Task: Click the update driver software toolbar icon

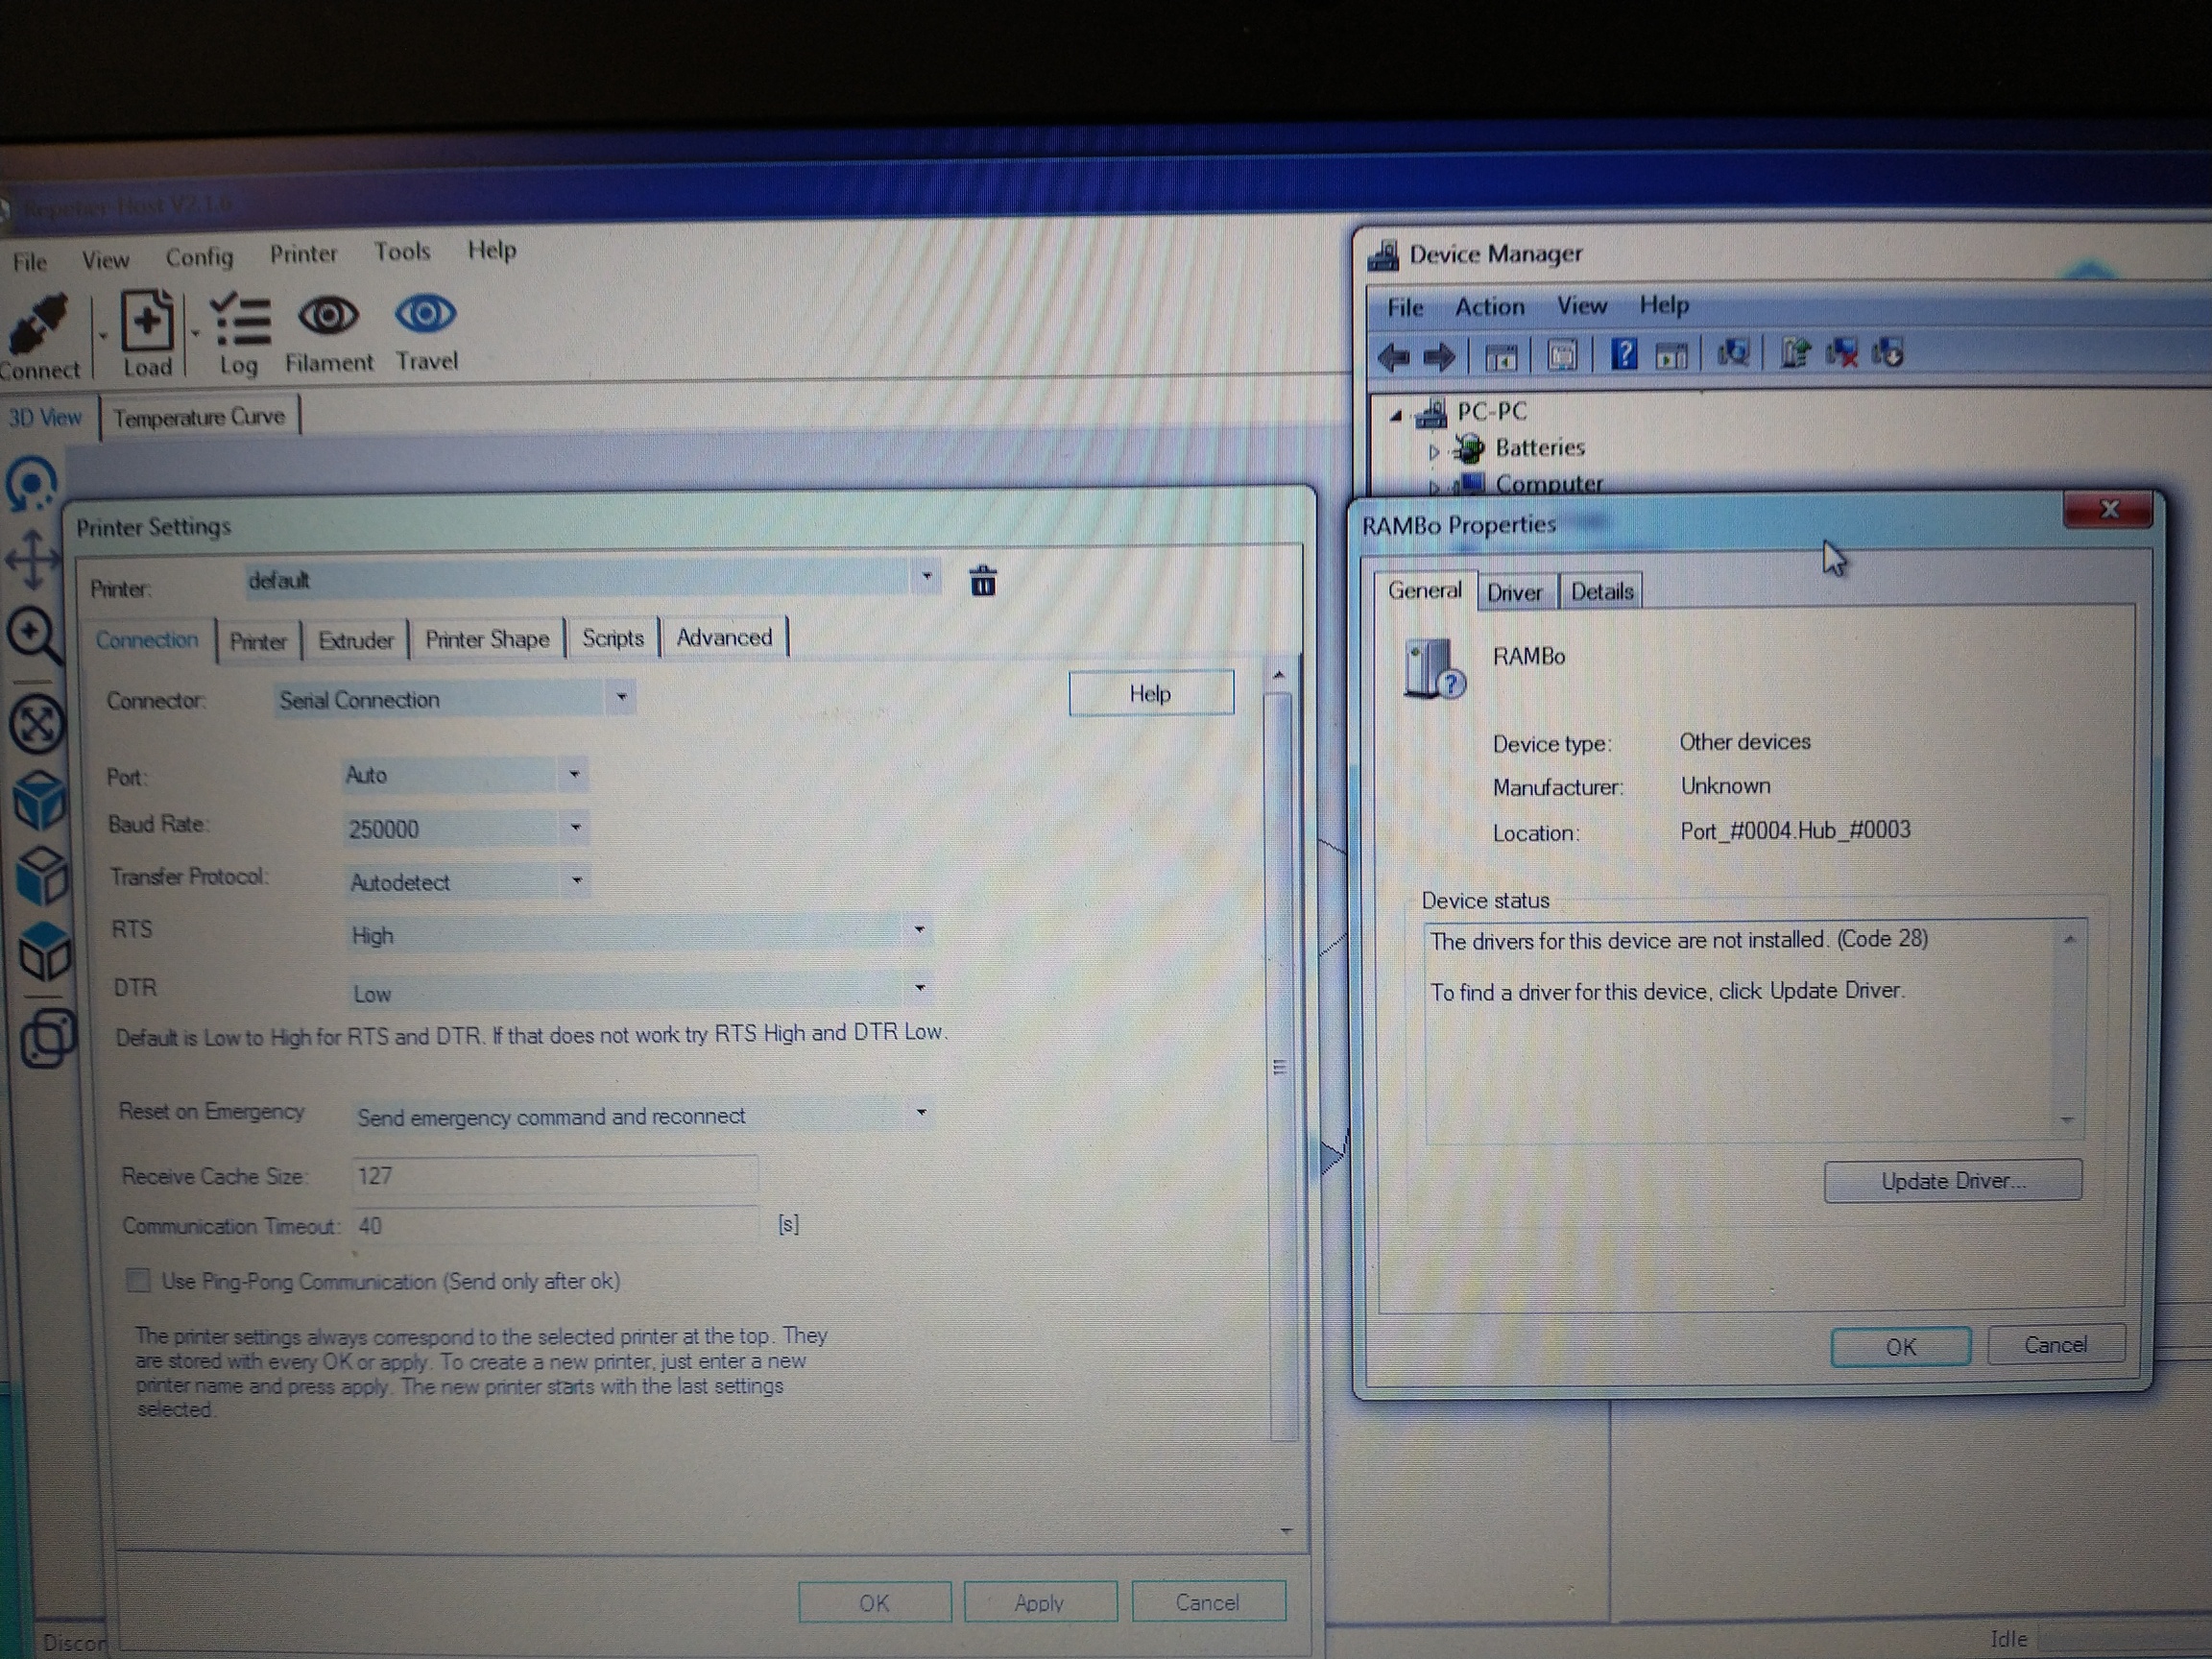Action: [x=1794, y=353]
